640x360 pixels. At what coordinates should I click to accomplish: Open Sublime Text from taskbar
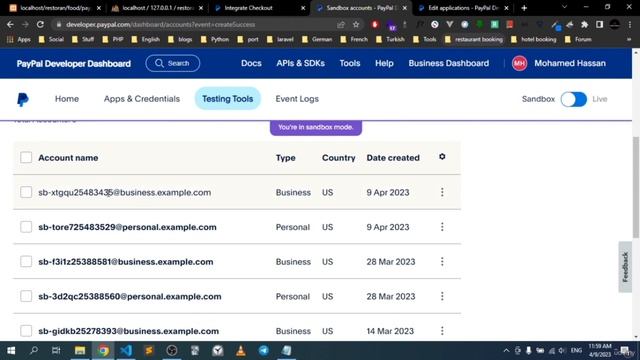click(x=149, y=350)
